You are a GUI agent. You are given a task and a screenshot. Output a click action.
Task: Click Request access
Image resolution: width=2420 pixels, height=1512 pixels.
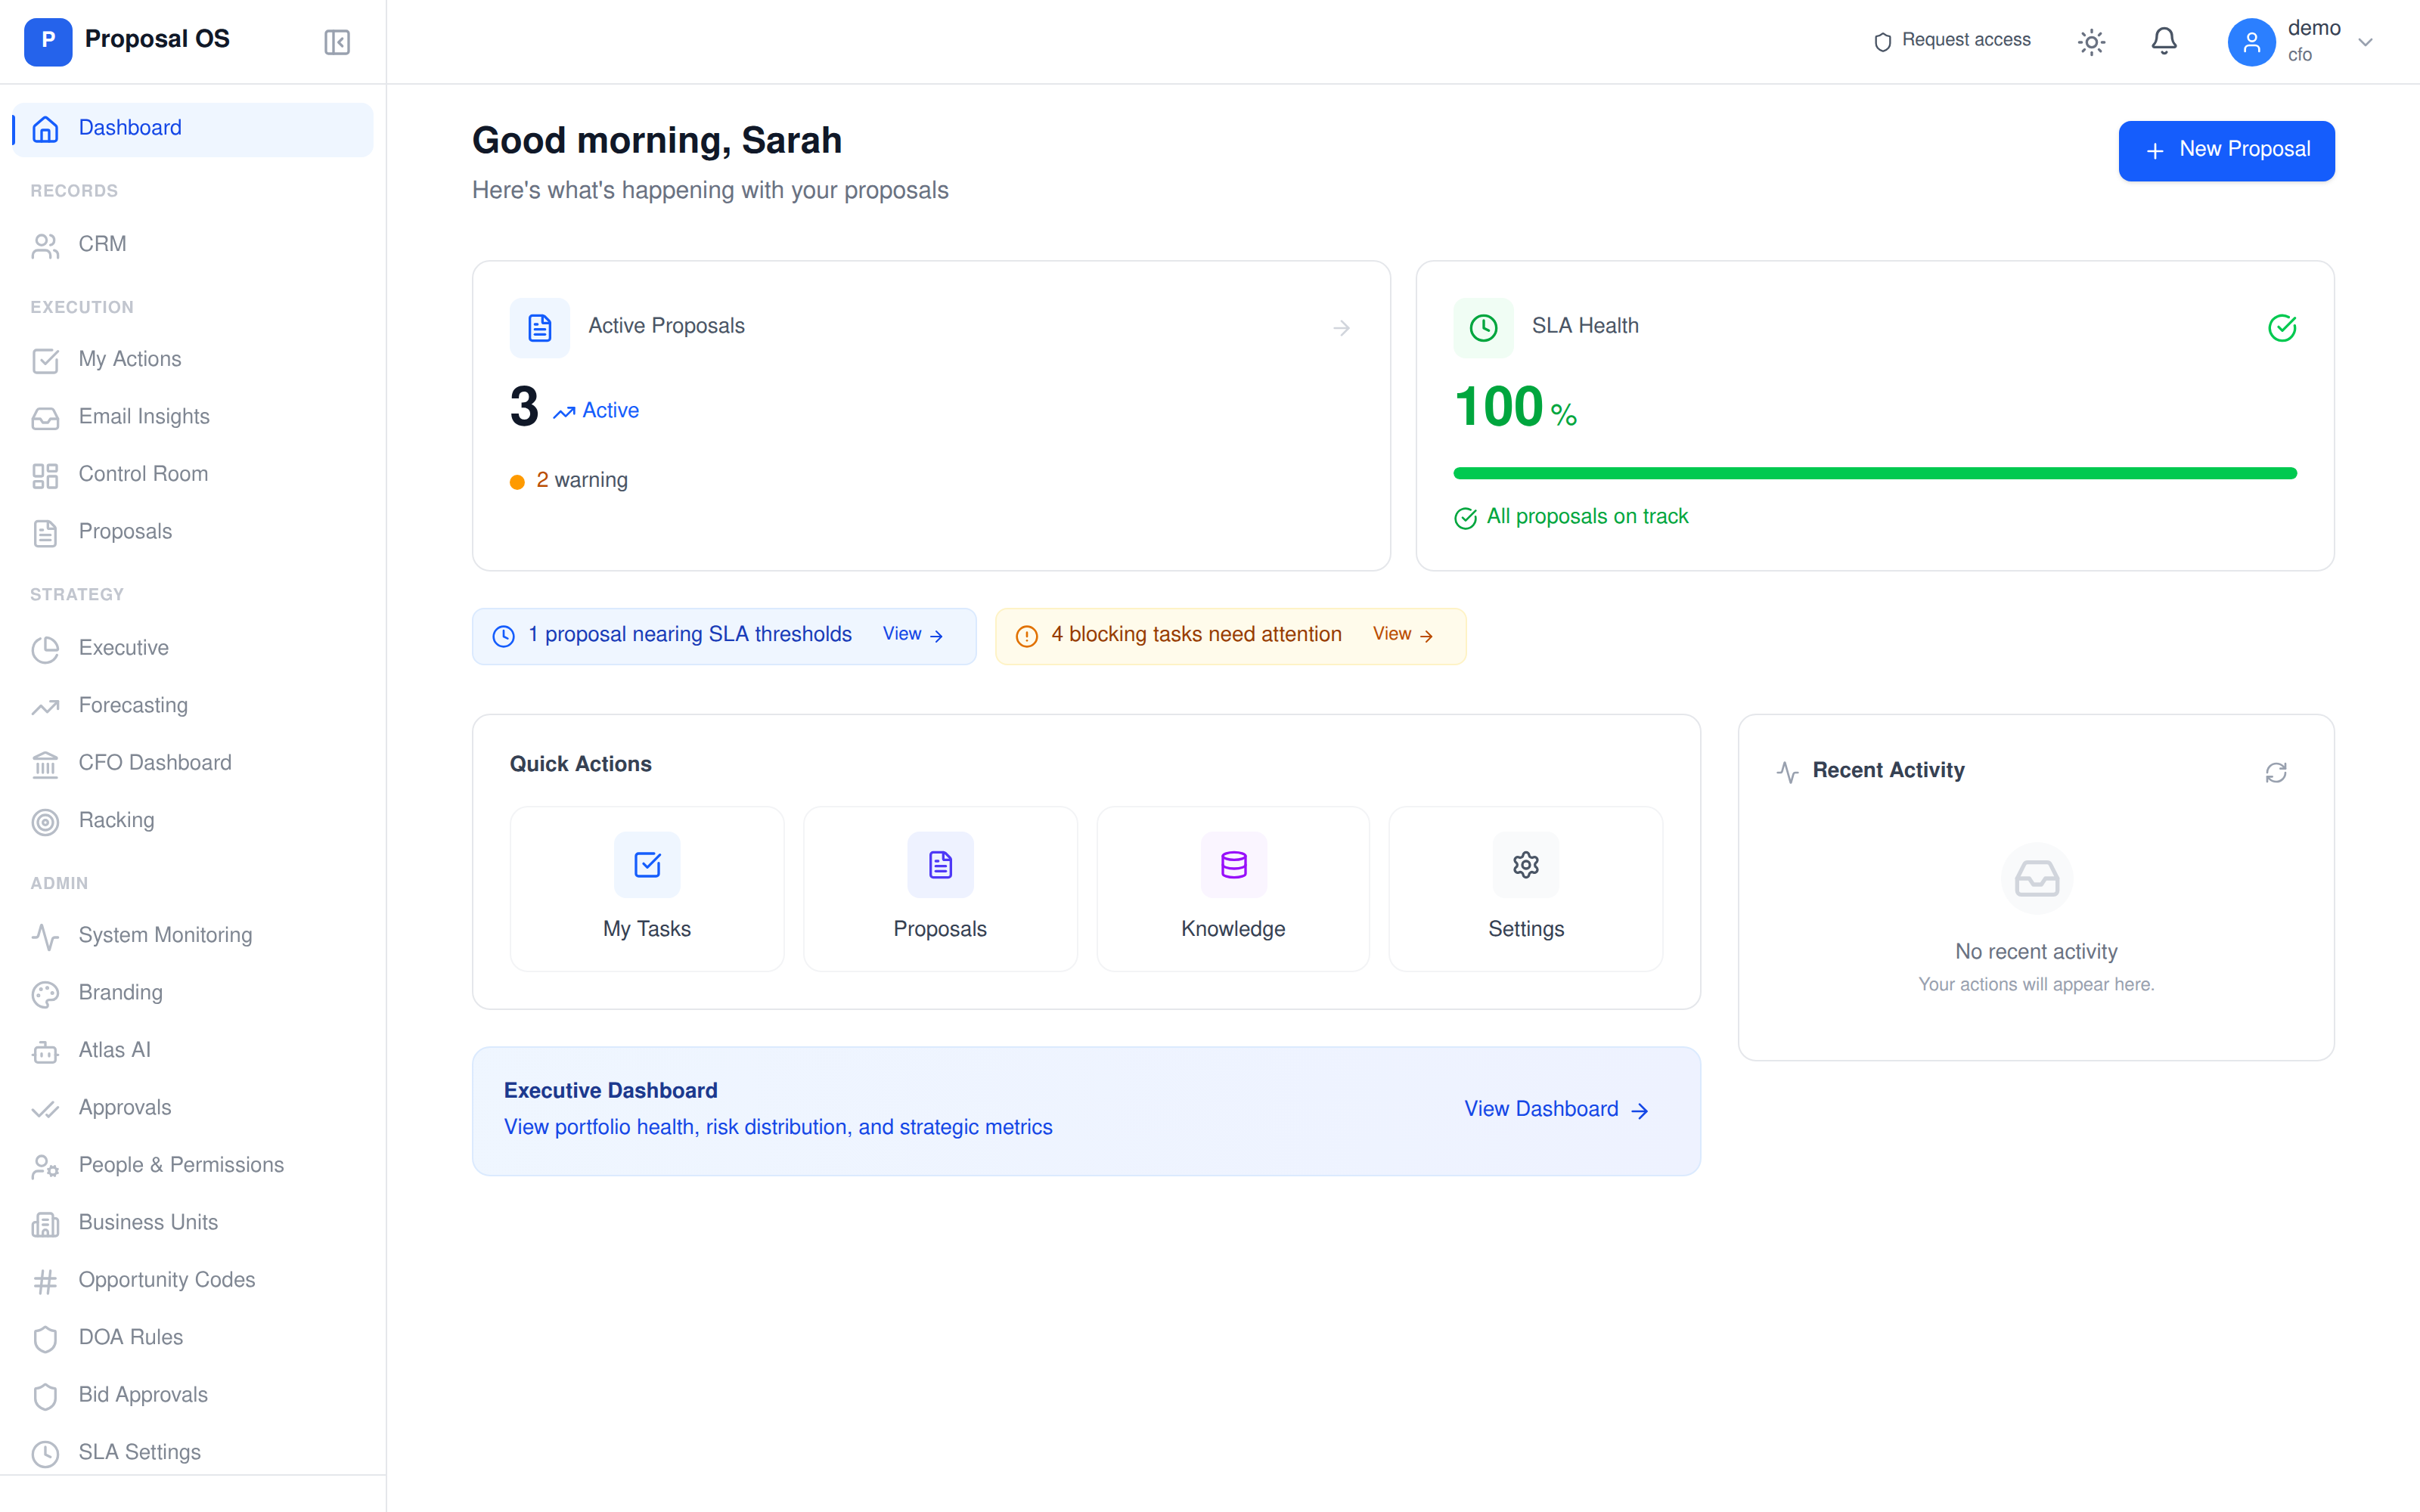click(1951, 41)
